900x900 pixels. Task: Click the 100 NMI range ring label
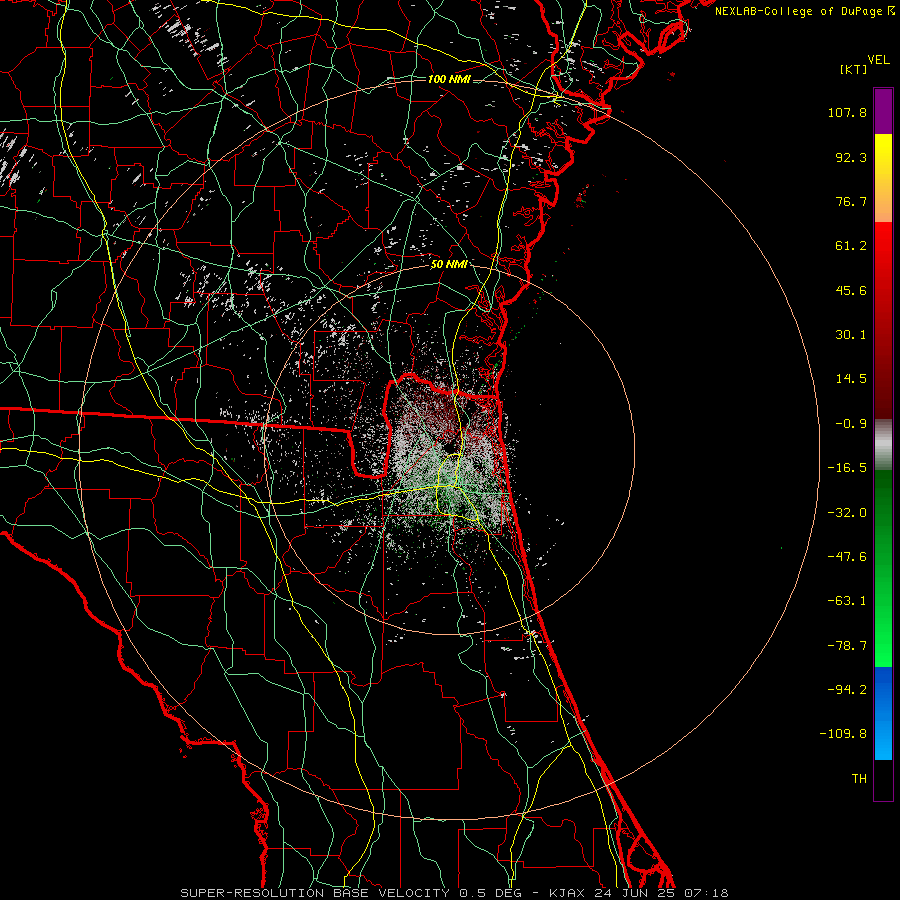click(449, 79)
